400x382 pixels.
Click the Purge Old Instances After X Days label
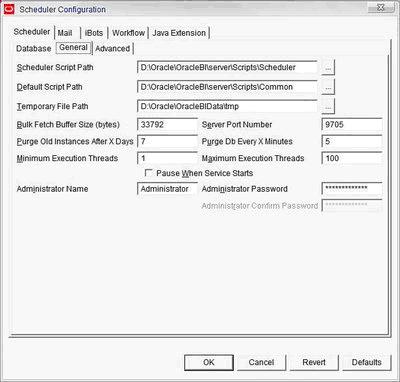[75, 141]
